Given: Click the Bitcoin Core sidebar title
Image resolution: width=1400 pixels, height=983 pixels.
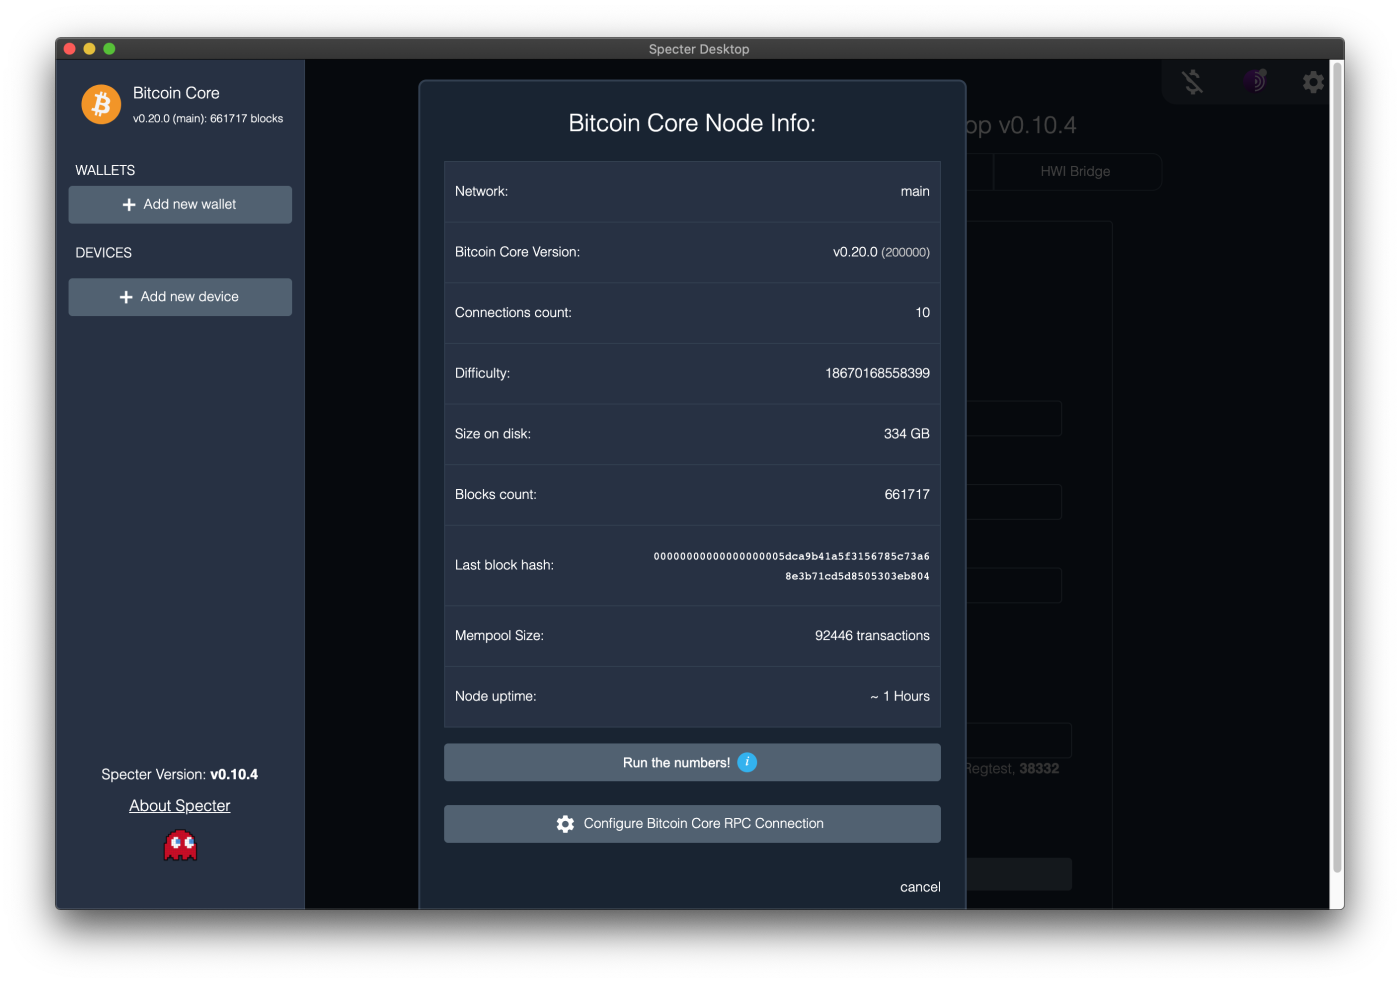Looking at the screenshot, I should [x=176, y=93].
